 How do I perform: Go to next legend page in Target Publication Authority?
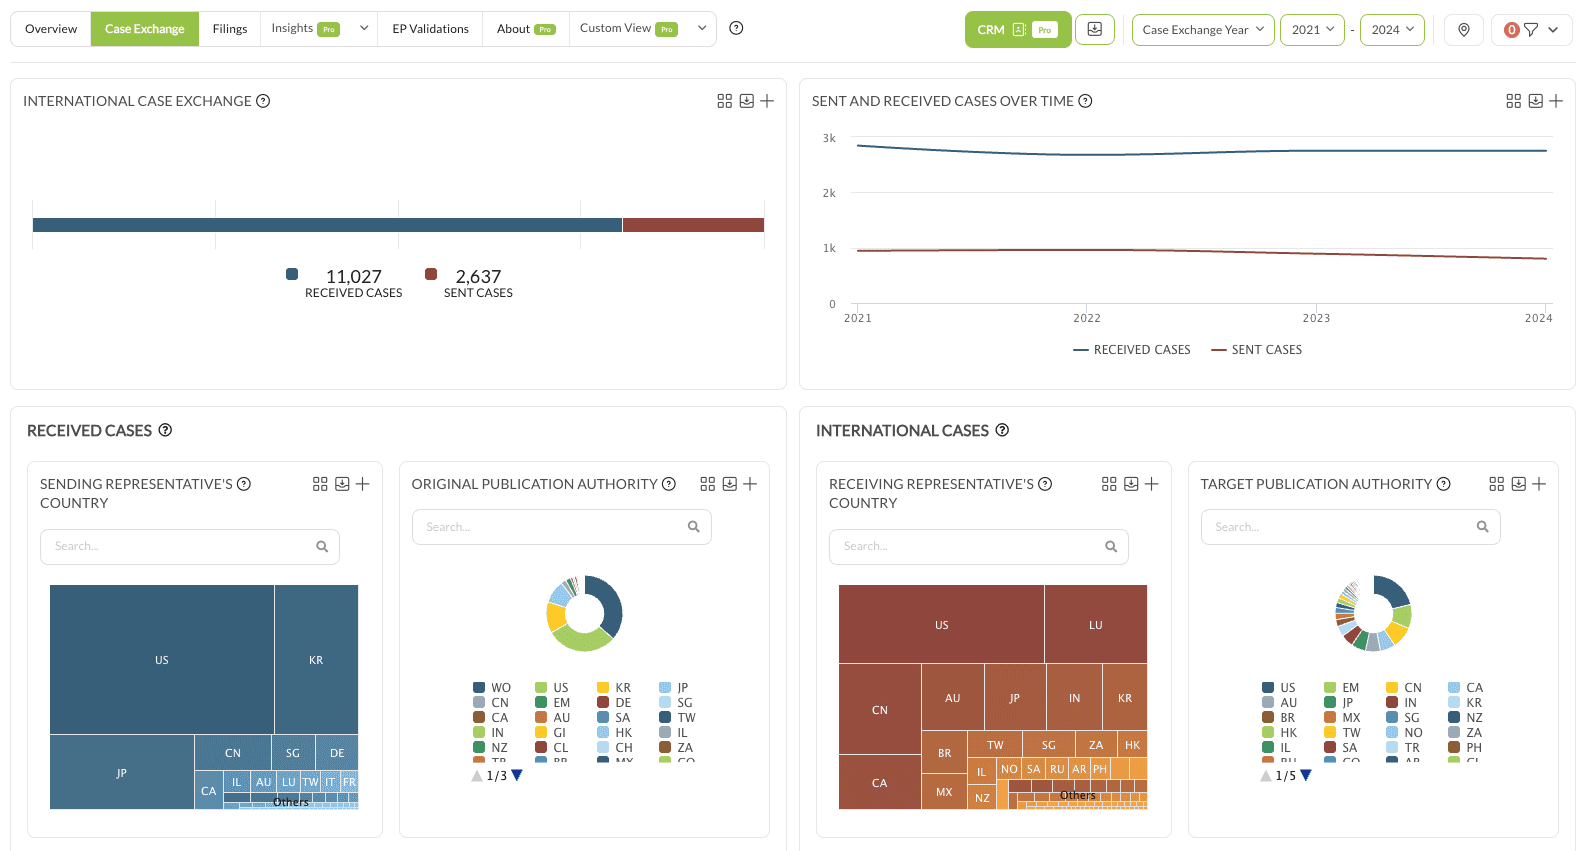(1305, 776)
